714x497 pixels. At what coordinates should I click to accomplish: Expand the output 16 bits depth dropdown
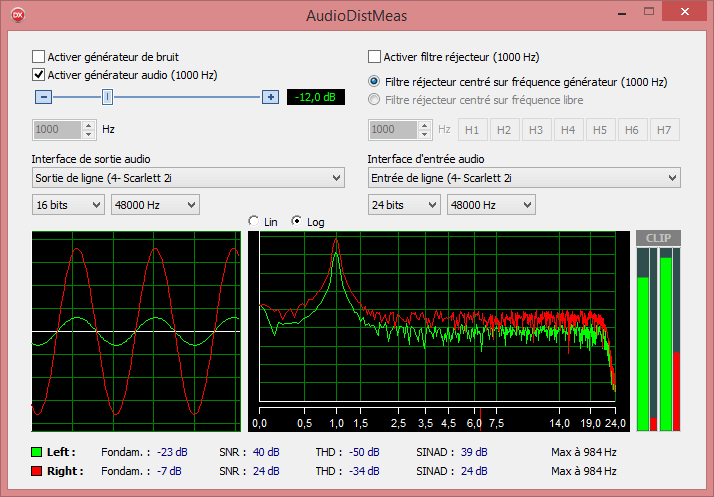click(68, 204)
